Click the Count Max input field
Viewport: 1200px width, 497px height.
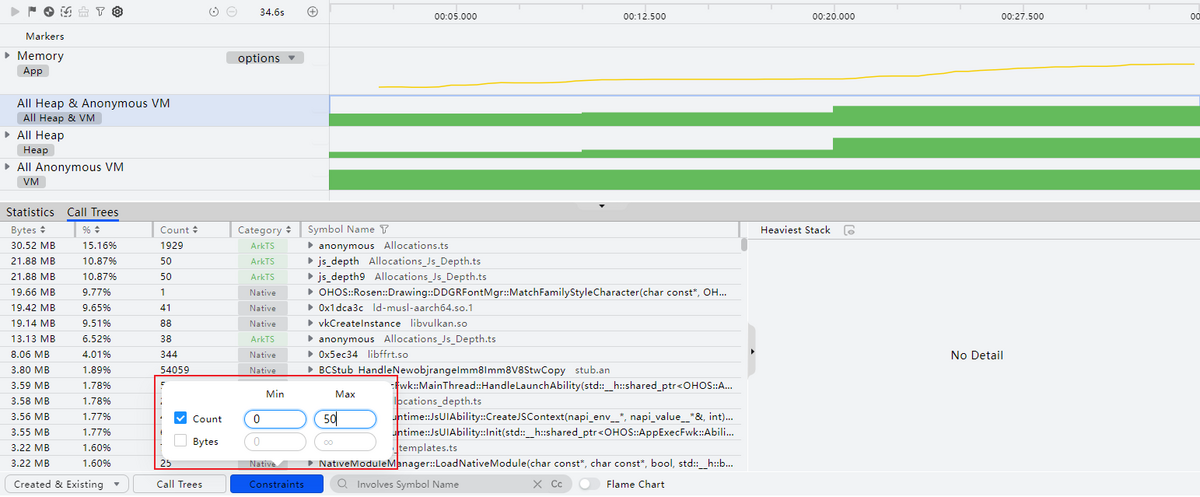pyautogui.click(x=344, y=419)
